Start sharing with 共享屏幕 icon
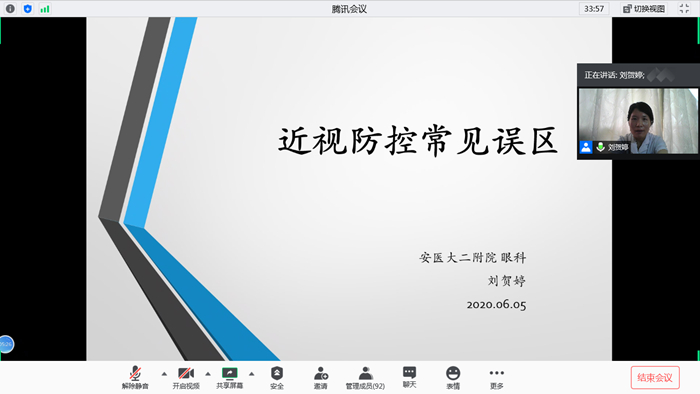This screenshot has width=700, height=394. [x=229, y=377]
